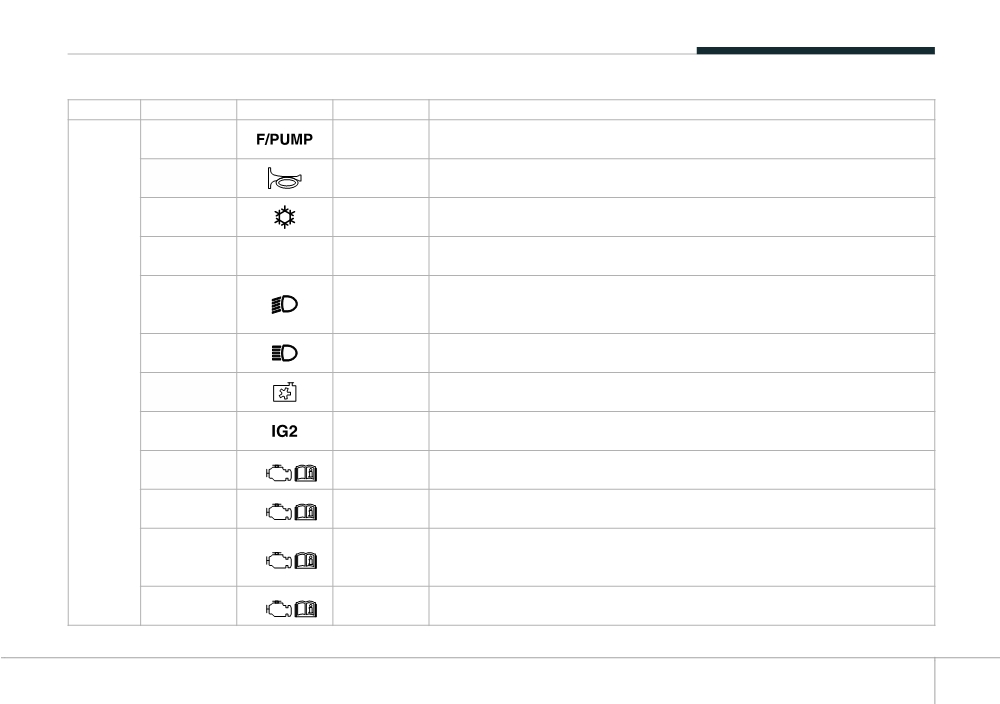Click the empty description cell beside IG2
This screenshot has height=704, width=1000.
[x=682, y=431]
